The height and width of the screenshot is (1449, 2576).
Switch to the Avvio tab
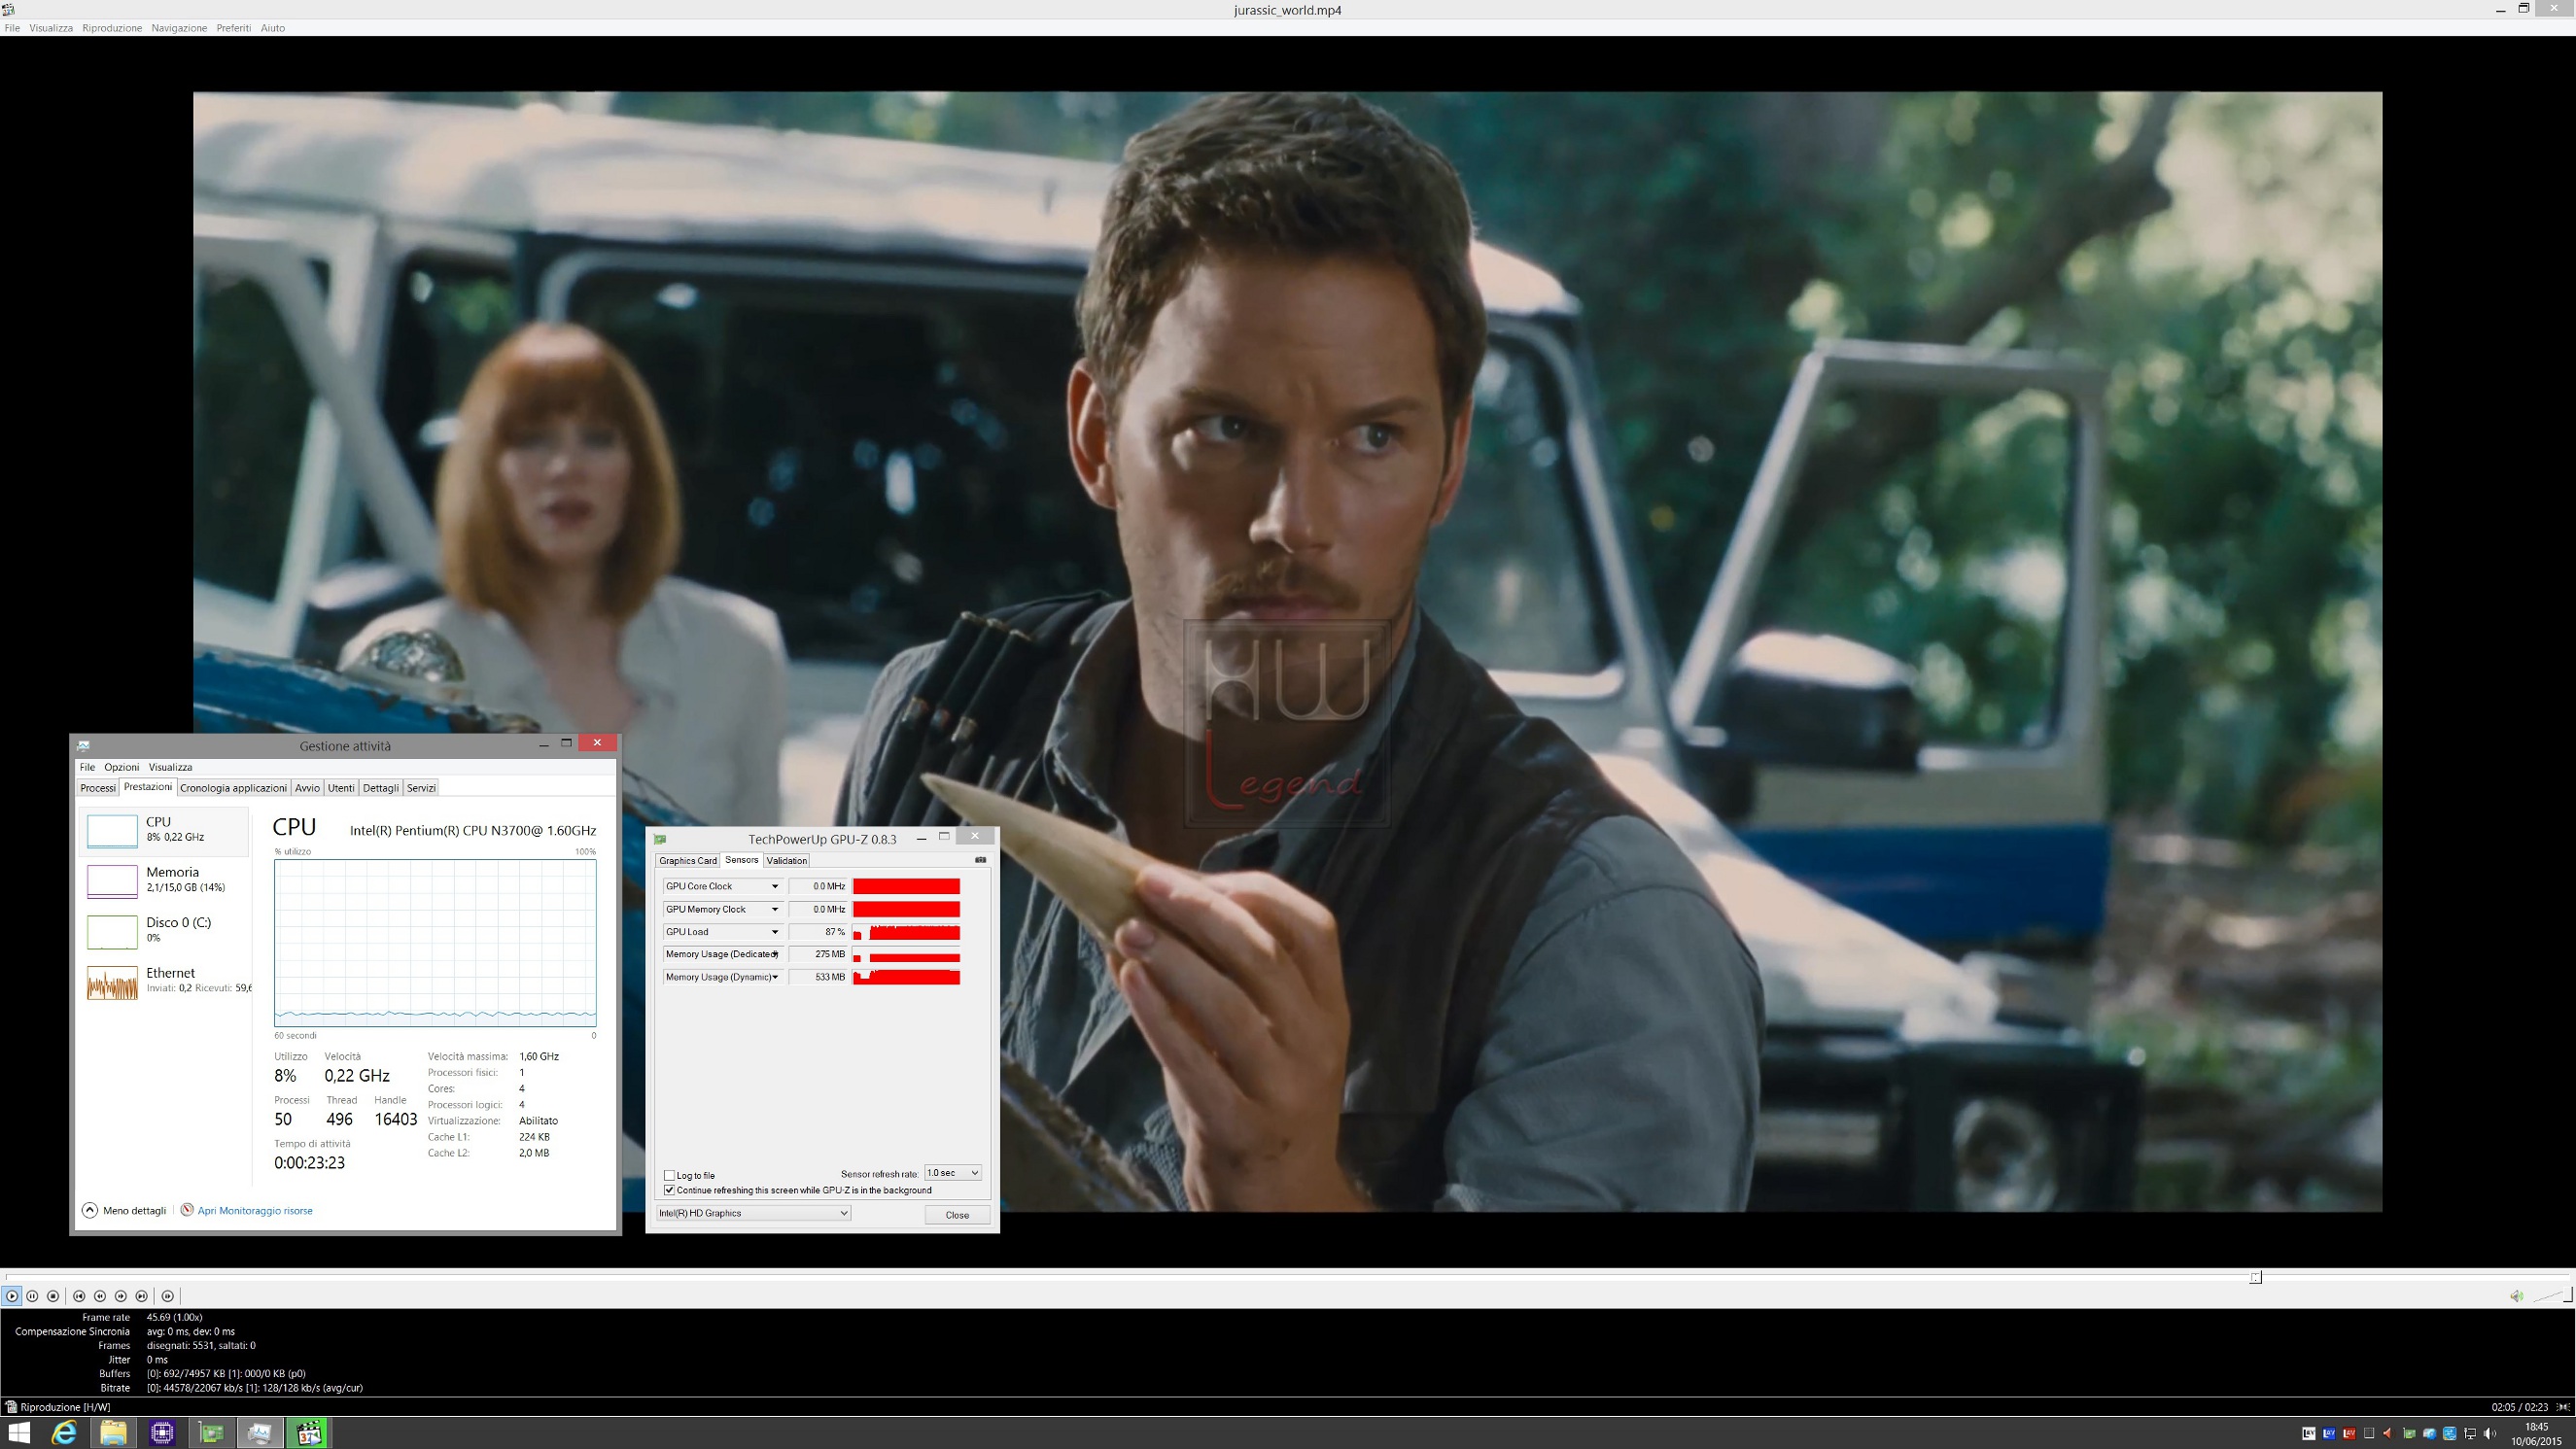(307, 788)
